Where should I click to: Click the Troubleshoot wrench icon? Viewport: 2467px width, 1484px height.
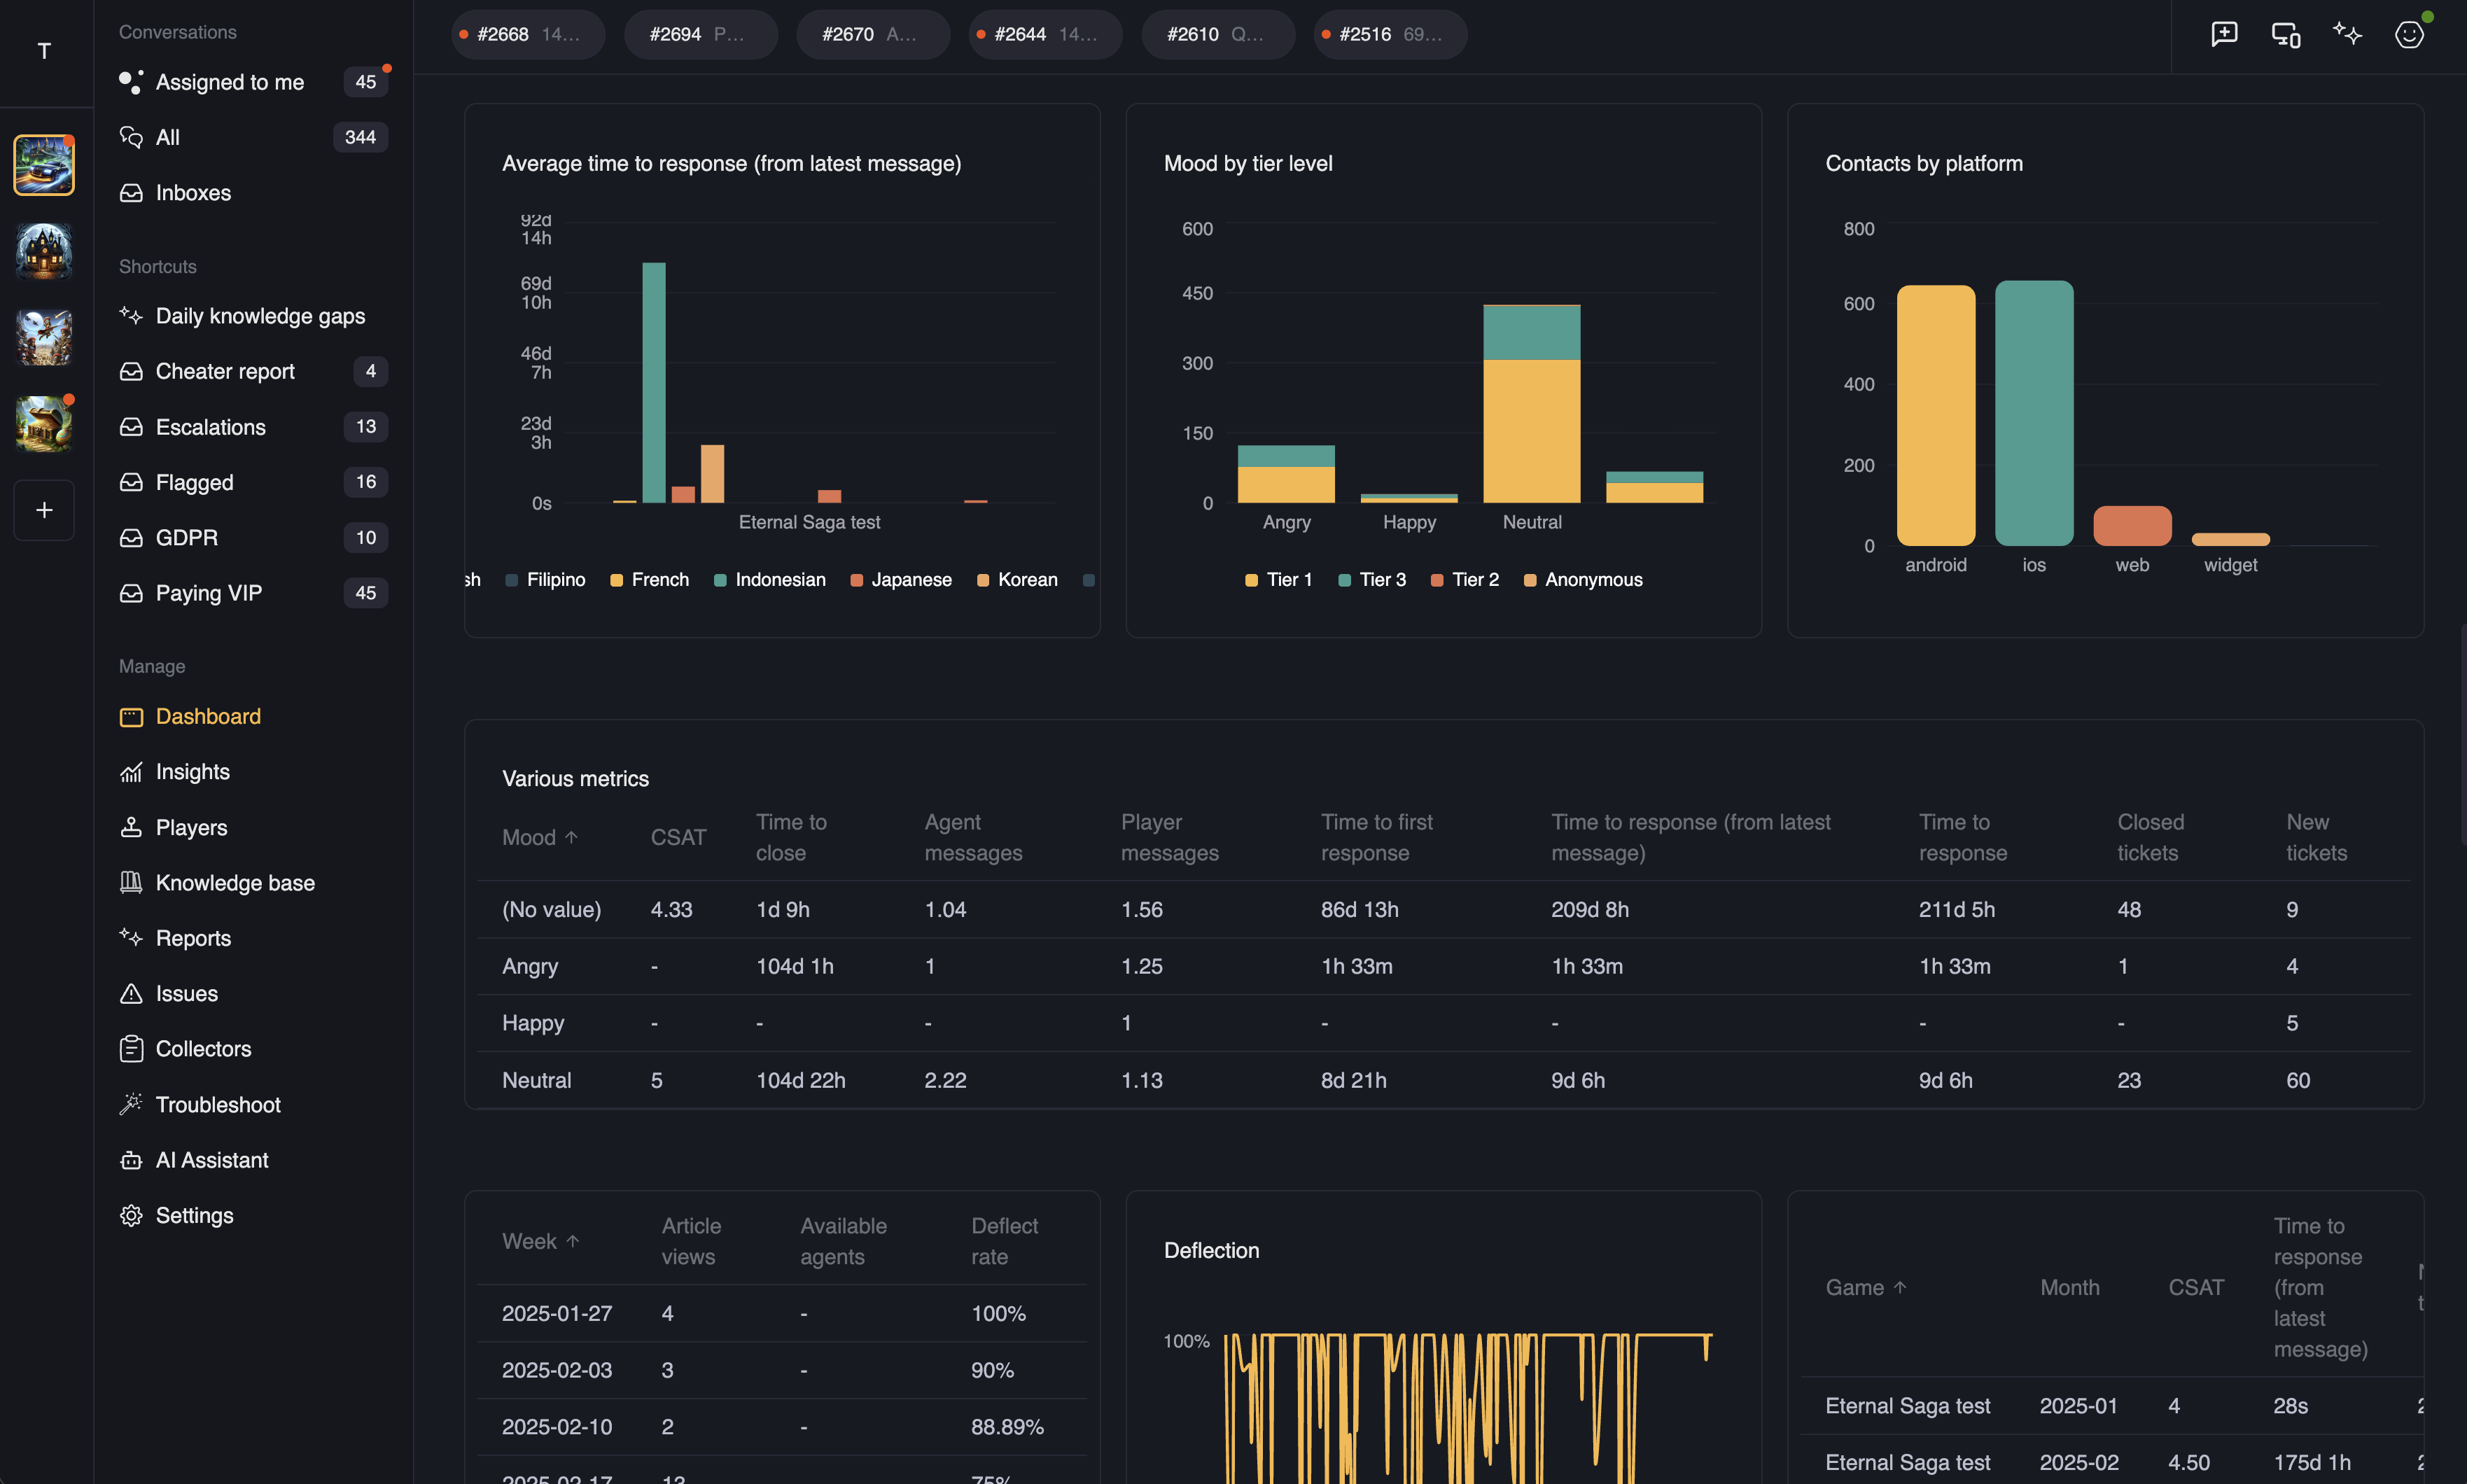point(132,1104)
